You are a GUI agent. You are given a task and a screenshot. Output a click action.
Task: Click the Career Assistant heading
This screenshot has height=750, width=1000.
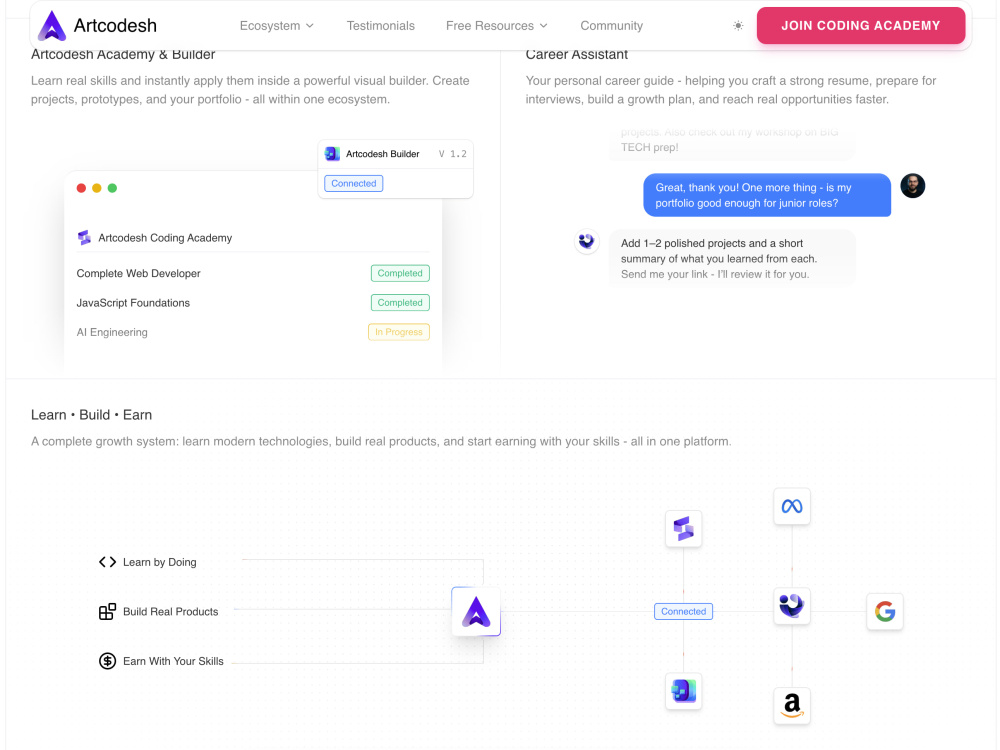[577, 55]
